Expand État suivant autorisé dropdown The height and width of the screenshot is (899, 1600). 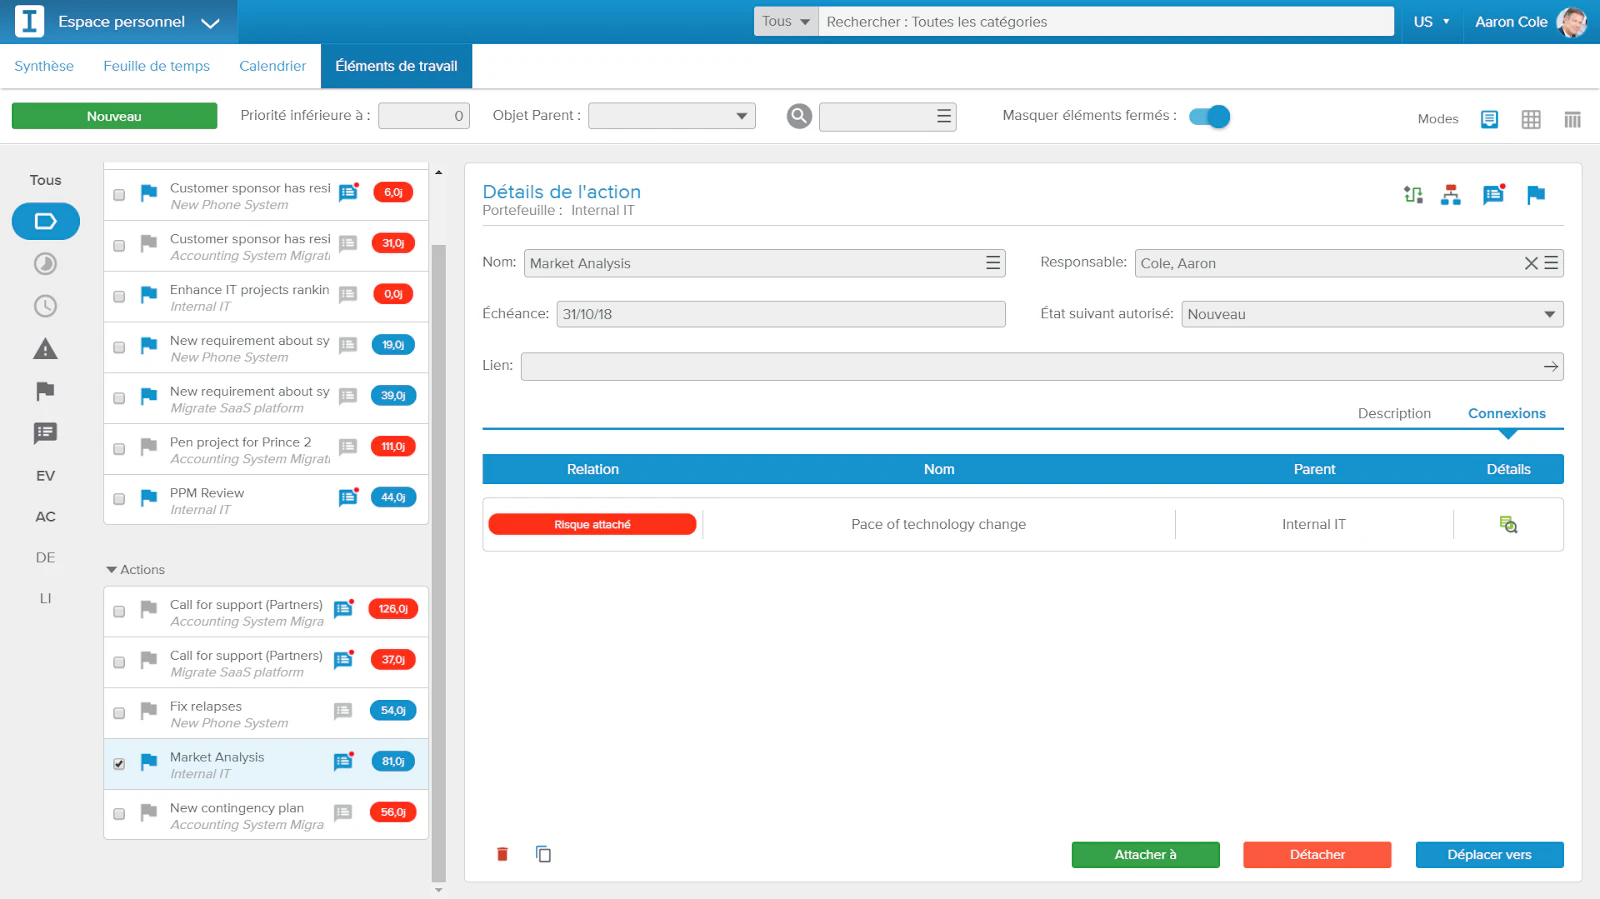pyautogui.click(x=1372, y=314)
